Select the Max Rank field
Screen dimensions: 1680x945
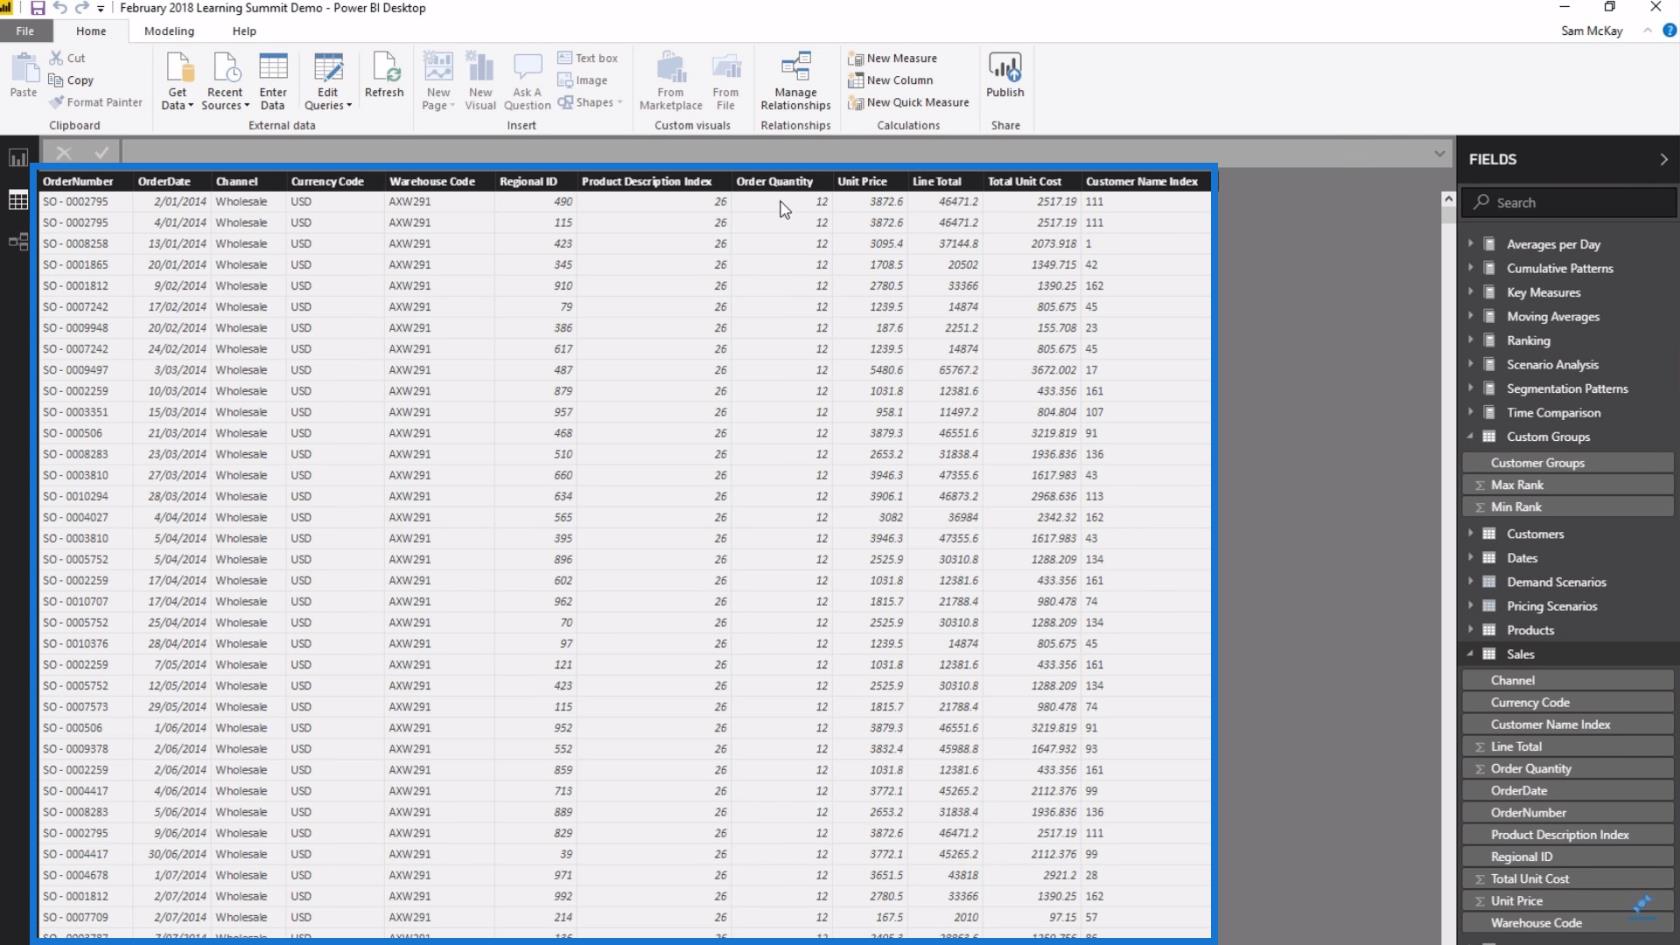pos(1568,485)
